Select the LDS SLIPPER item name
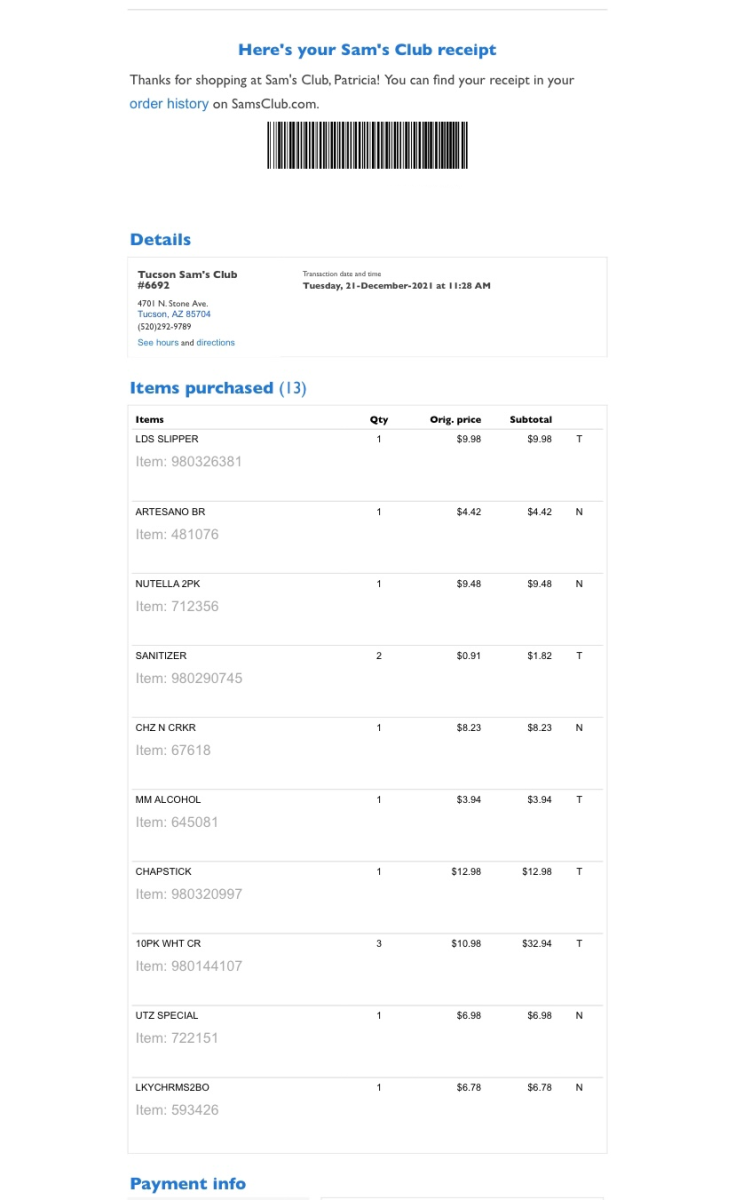 coord(167,439)
